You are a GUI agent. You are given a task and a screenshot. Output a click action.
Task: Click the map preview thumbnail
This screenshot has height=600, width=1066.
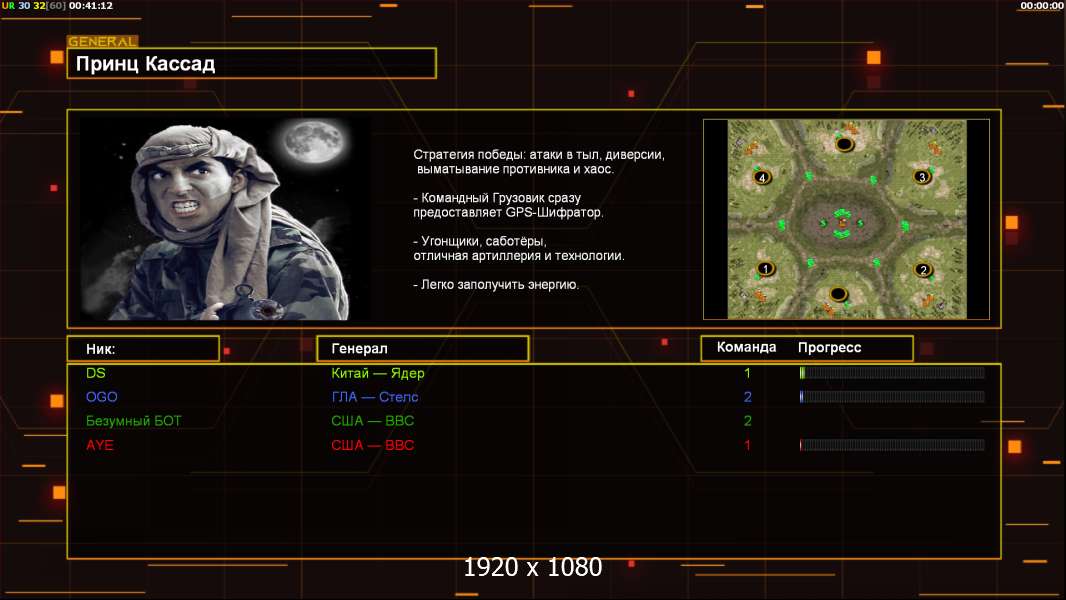[x=846, y=219]
